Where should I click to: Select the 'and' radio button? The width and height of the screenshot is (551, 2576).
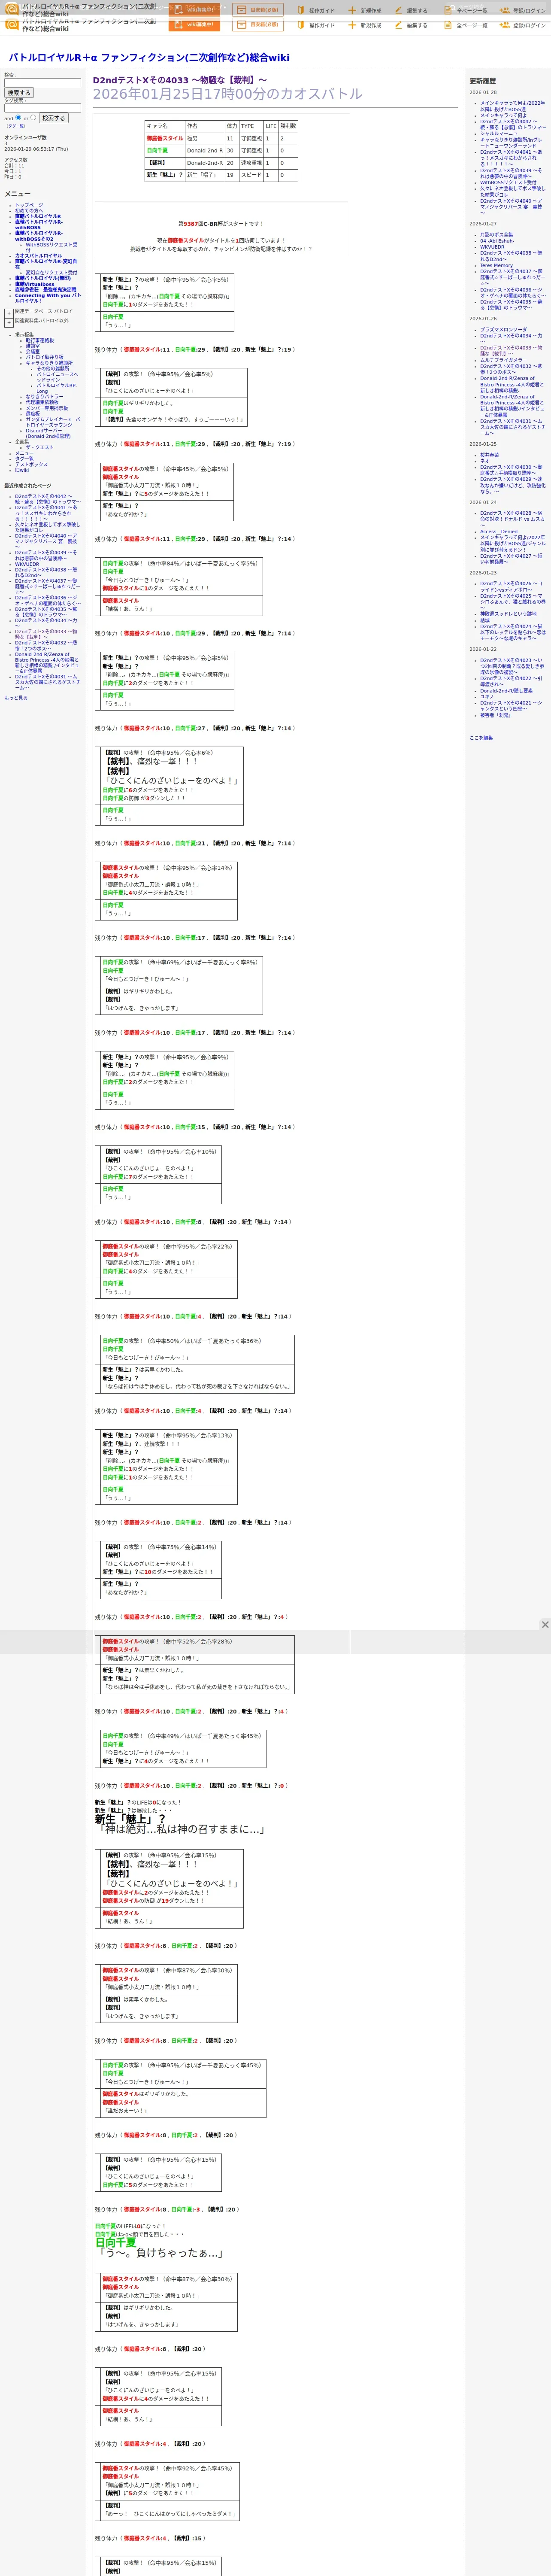18,118
